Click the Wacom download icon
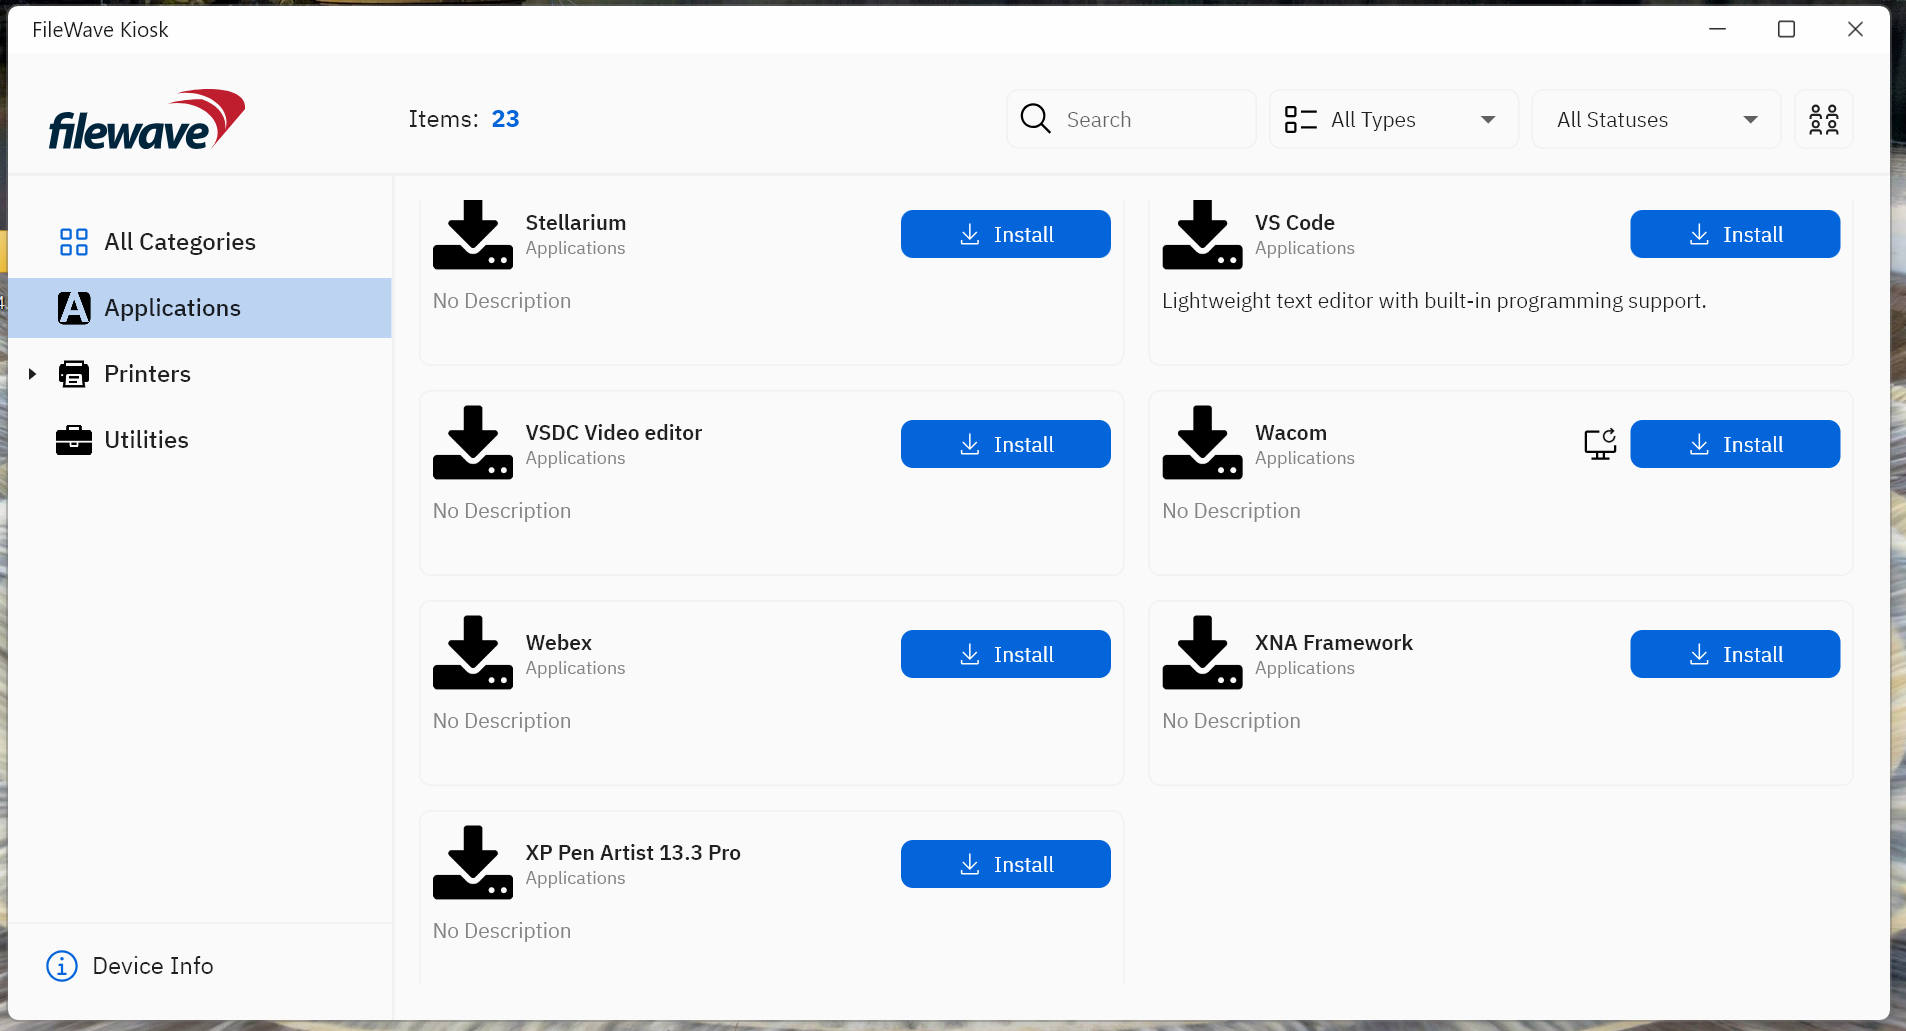The image size is (1906, 1031). pyautogui.click(x=1202, y=443)
